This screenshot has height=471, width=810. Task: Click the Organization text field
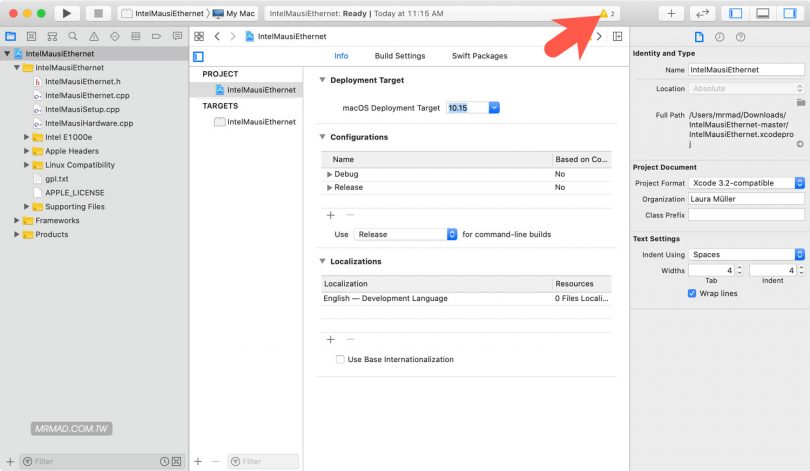click(746, 199)
